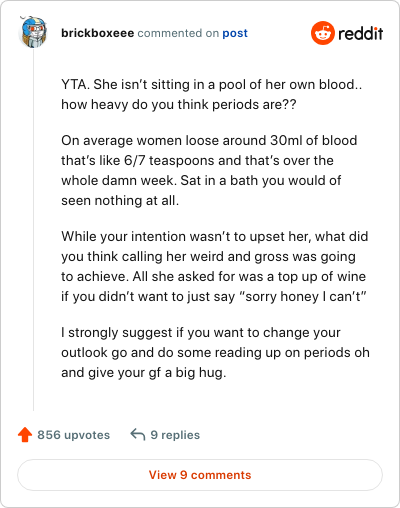
Task: Click the reply arrow icon
Action: pos(138,435)
